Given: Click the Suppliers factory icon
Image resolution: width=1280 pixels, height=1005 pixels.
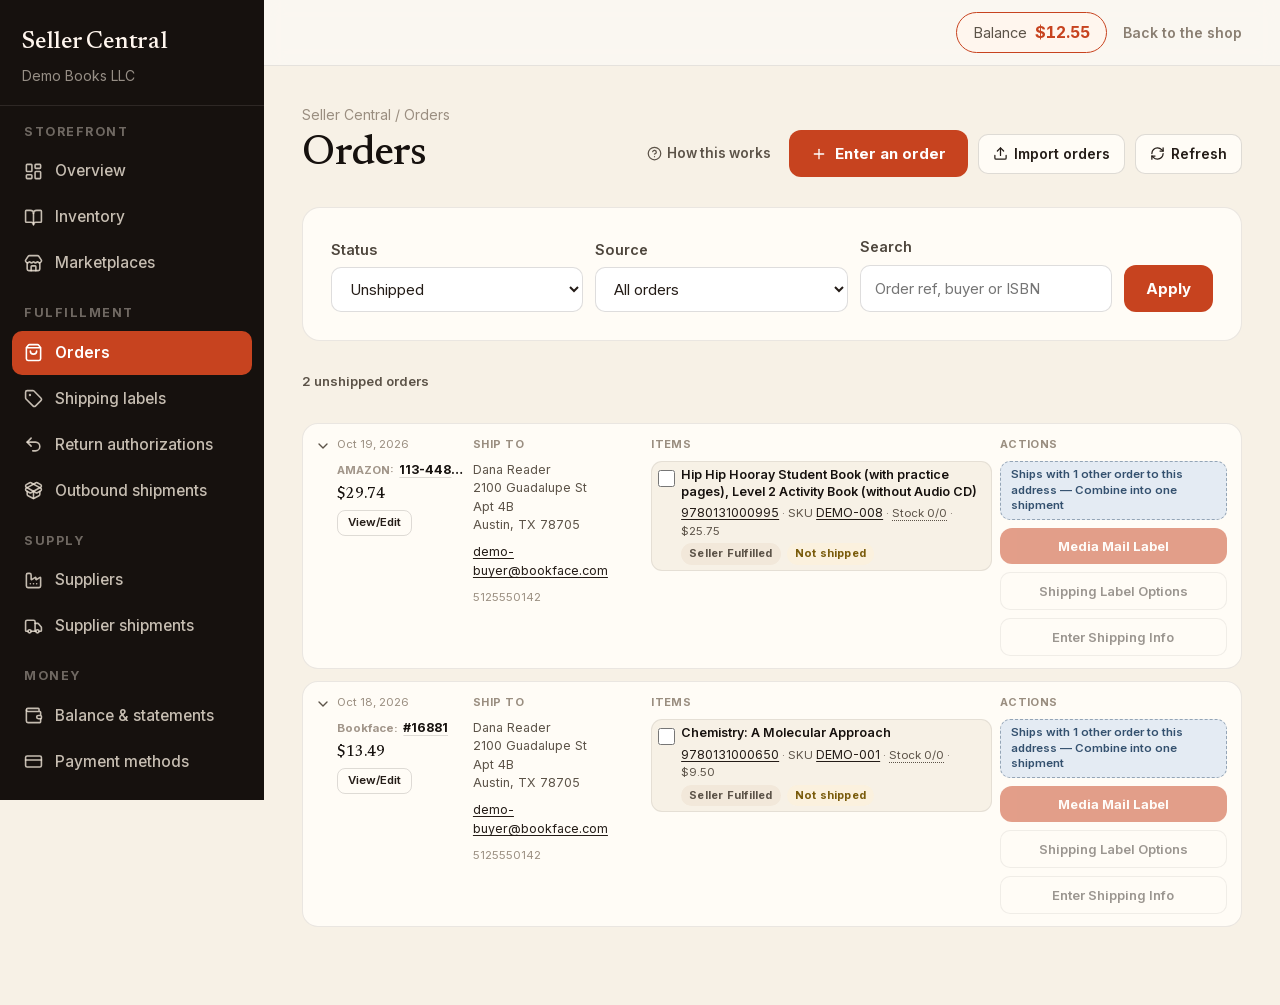Looking at the screenshot, I should click(33, 580).
